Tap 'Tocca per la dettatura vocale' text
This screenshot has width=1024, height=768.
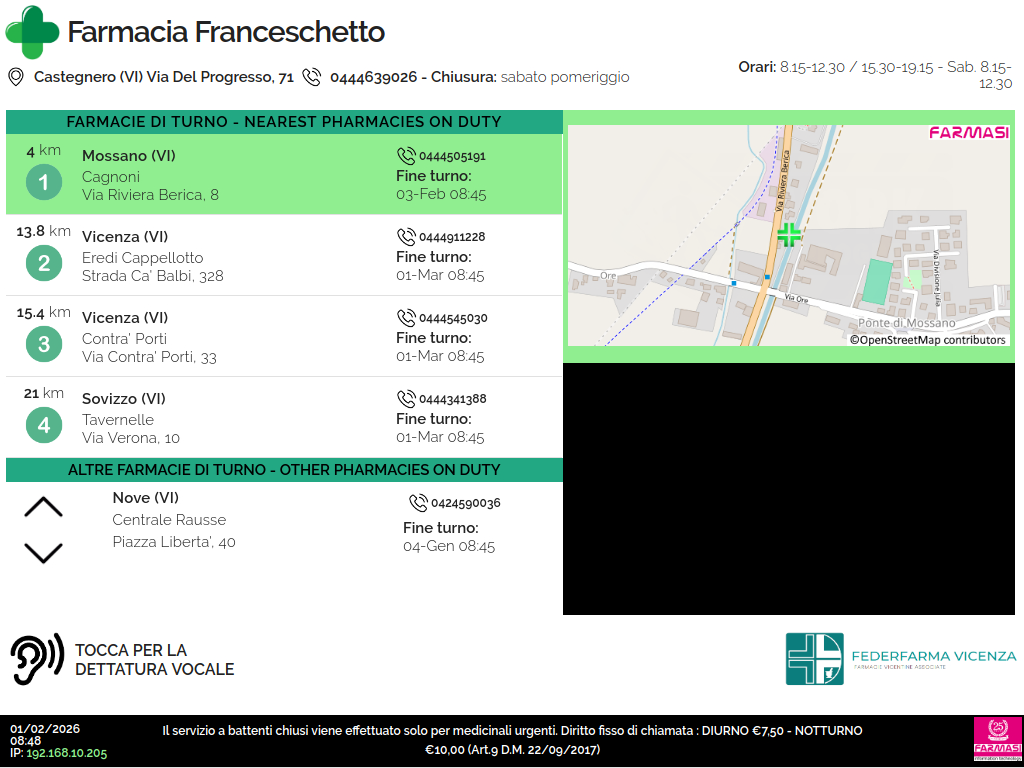point(154,660)
